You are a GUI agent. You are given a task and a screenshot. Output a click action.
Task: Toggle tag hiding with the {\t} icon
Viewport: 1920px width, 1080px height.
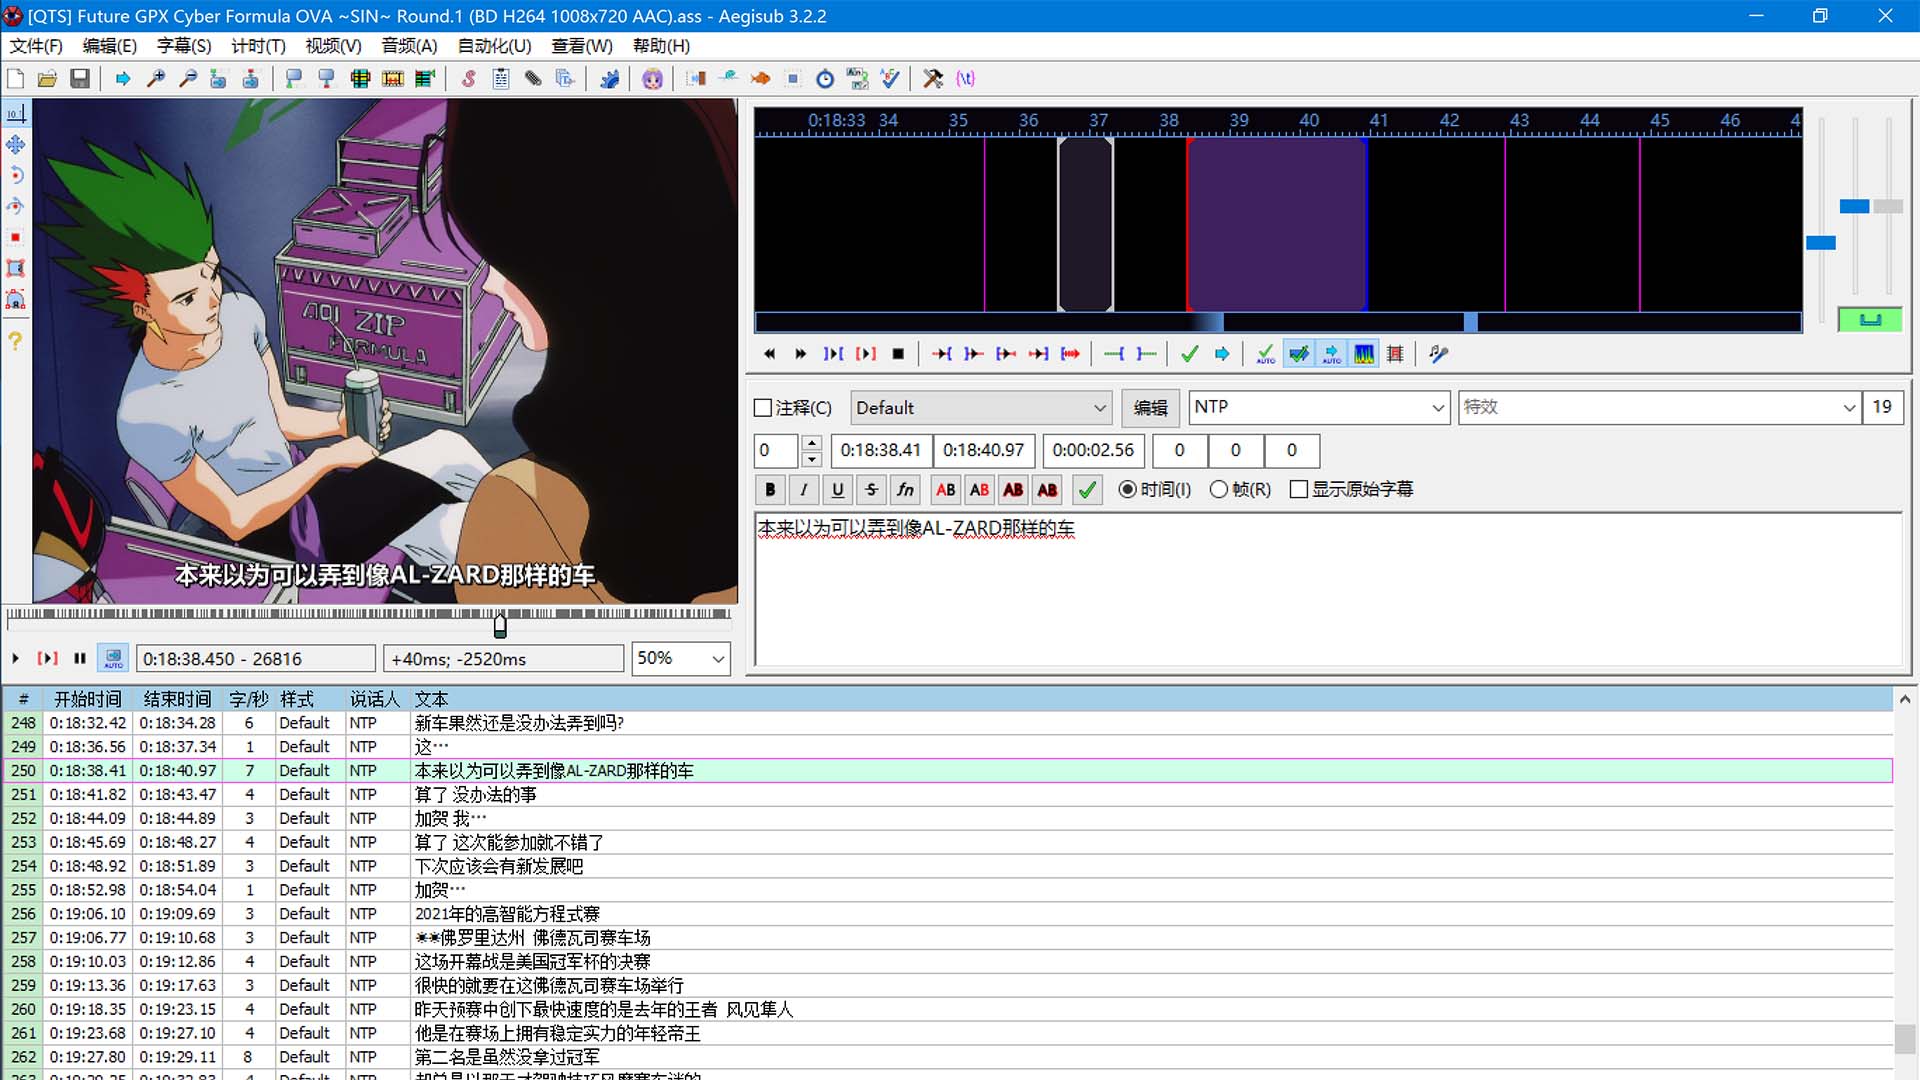(965, 79)
